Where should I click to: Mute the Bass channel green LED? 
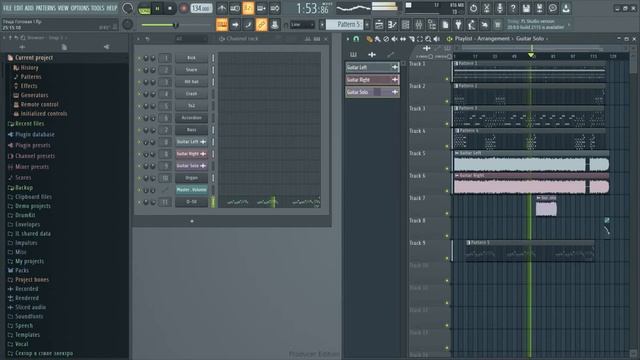click(x=139, y=130)
